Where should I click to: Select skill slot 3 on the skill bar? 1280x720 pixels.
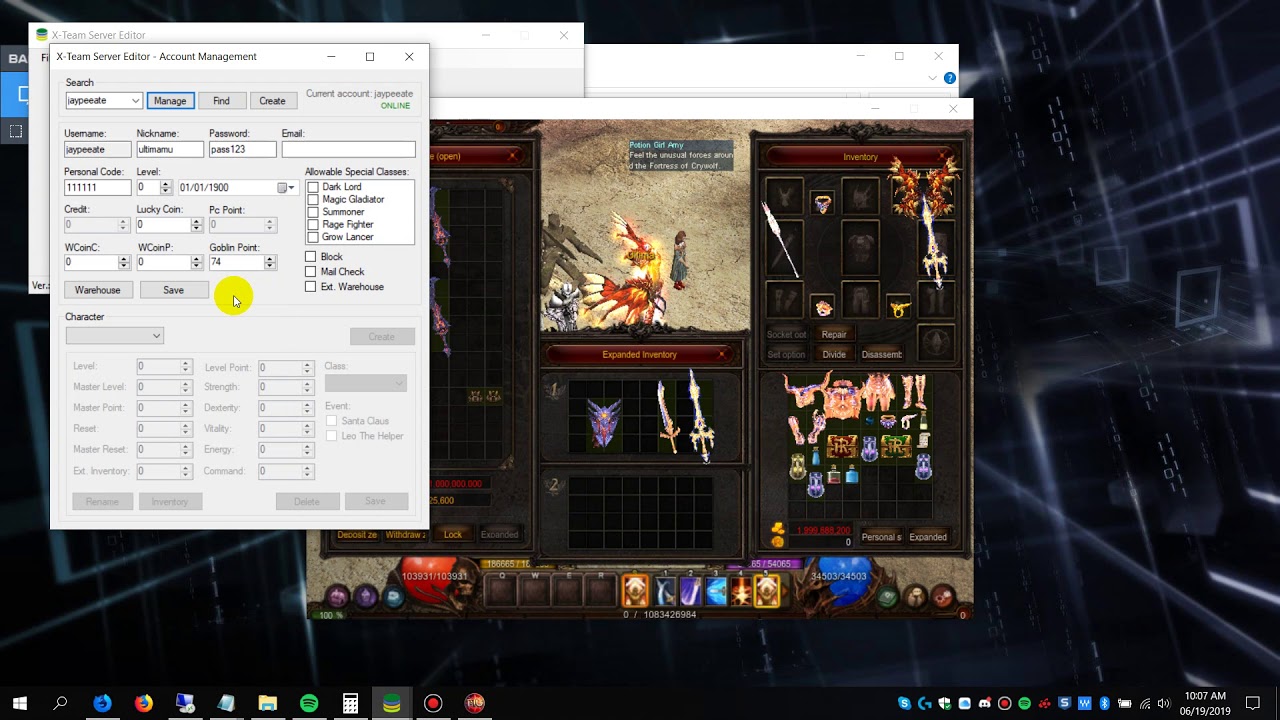pyautogui.click(x=716, y=591)
